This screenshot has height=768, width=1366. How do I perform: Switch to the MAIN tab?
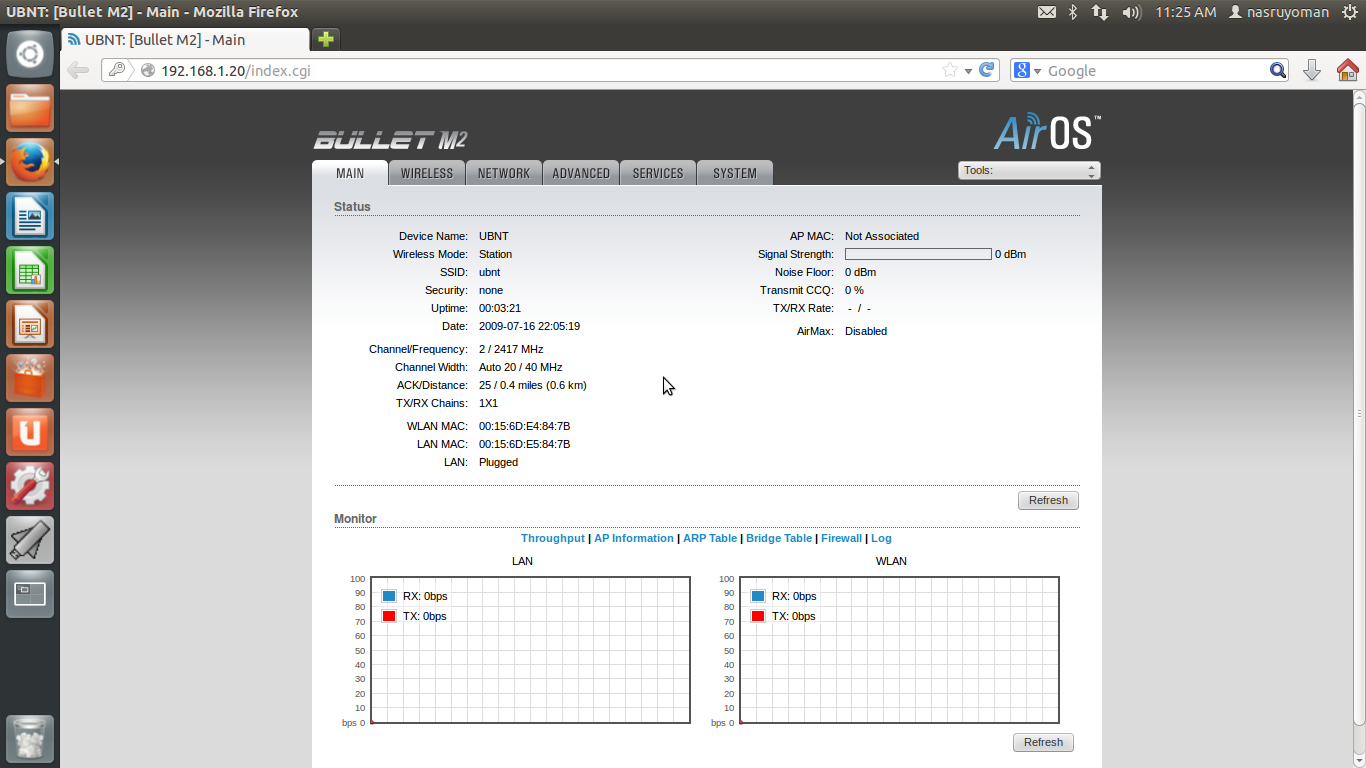(350, 173)
